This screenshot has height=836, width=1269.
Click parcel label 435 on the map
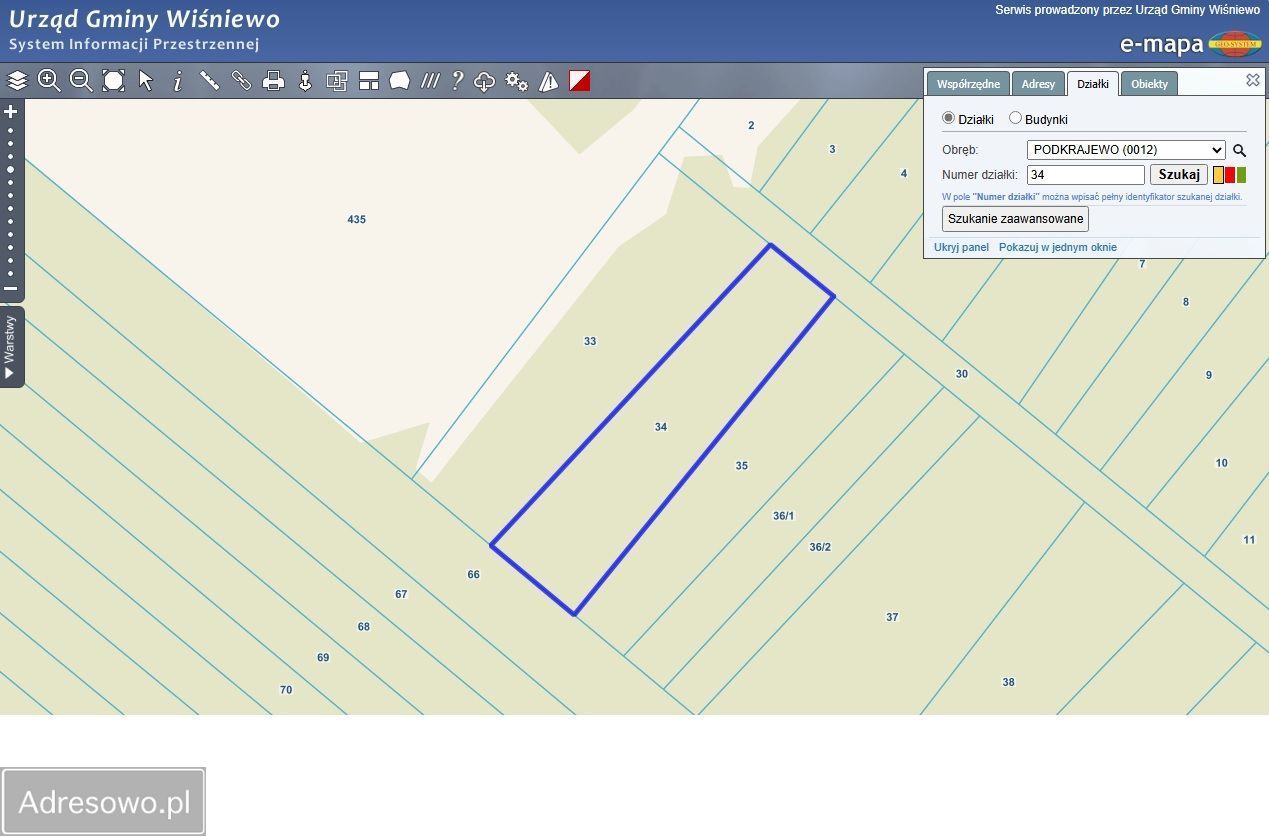(x=356, y=219)
